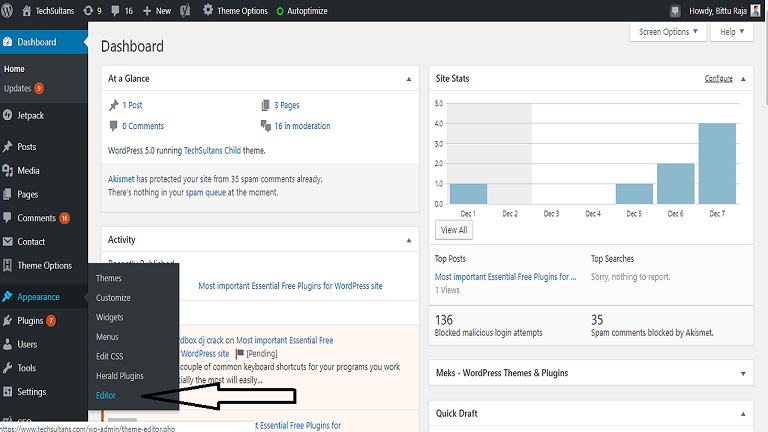Click the Settings sliders icon in sidebar
The width and height of the screenshot is (768, 432).
[7, 391]
